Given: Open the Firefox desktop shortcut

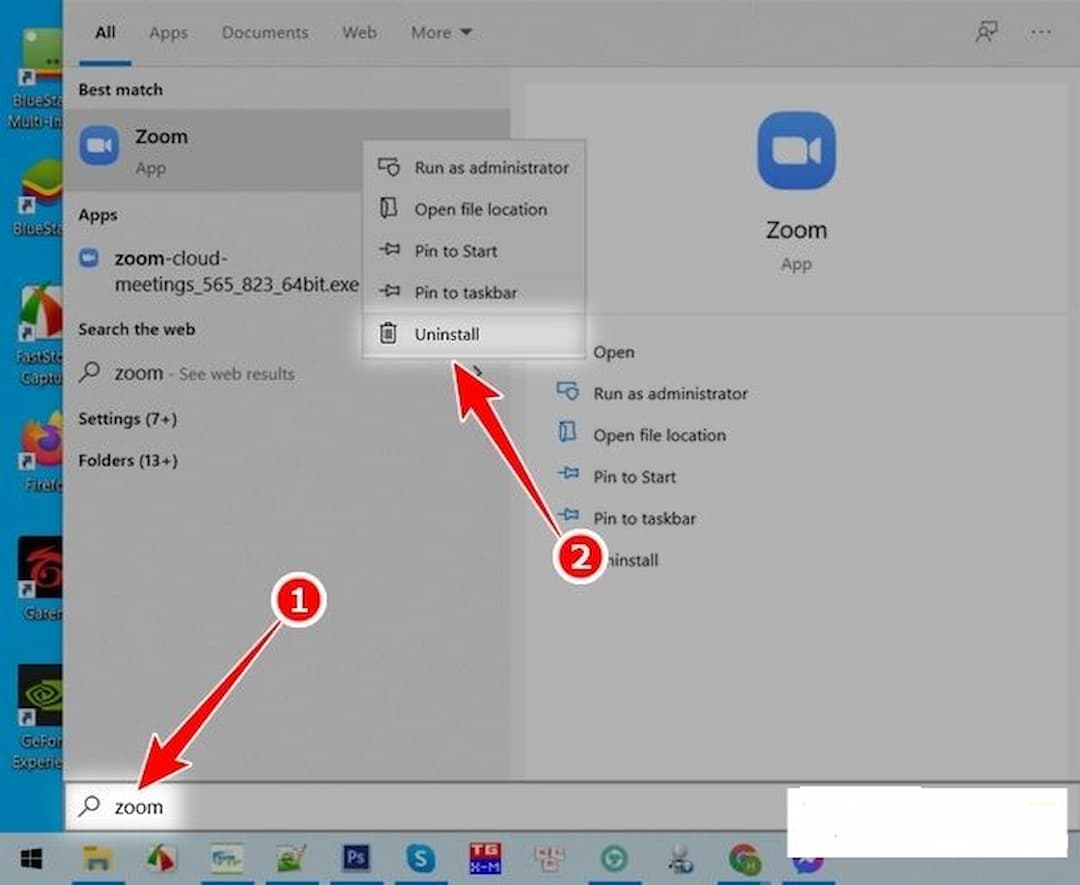Looking at the screenshot, I should (41, 450).
